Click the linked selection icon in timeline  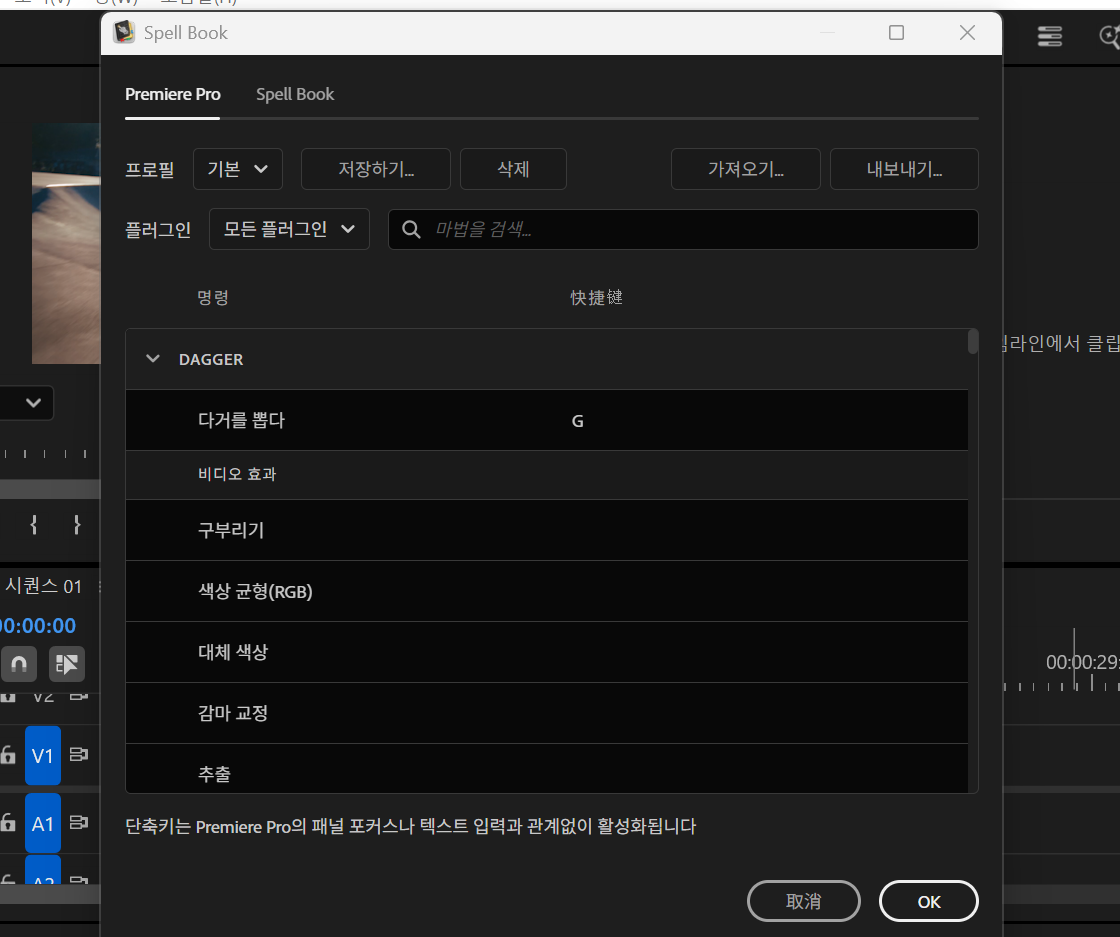click(x=66, y=664)
